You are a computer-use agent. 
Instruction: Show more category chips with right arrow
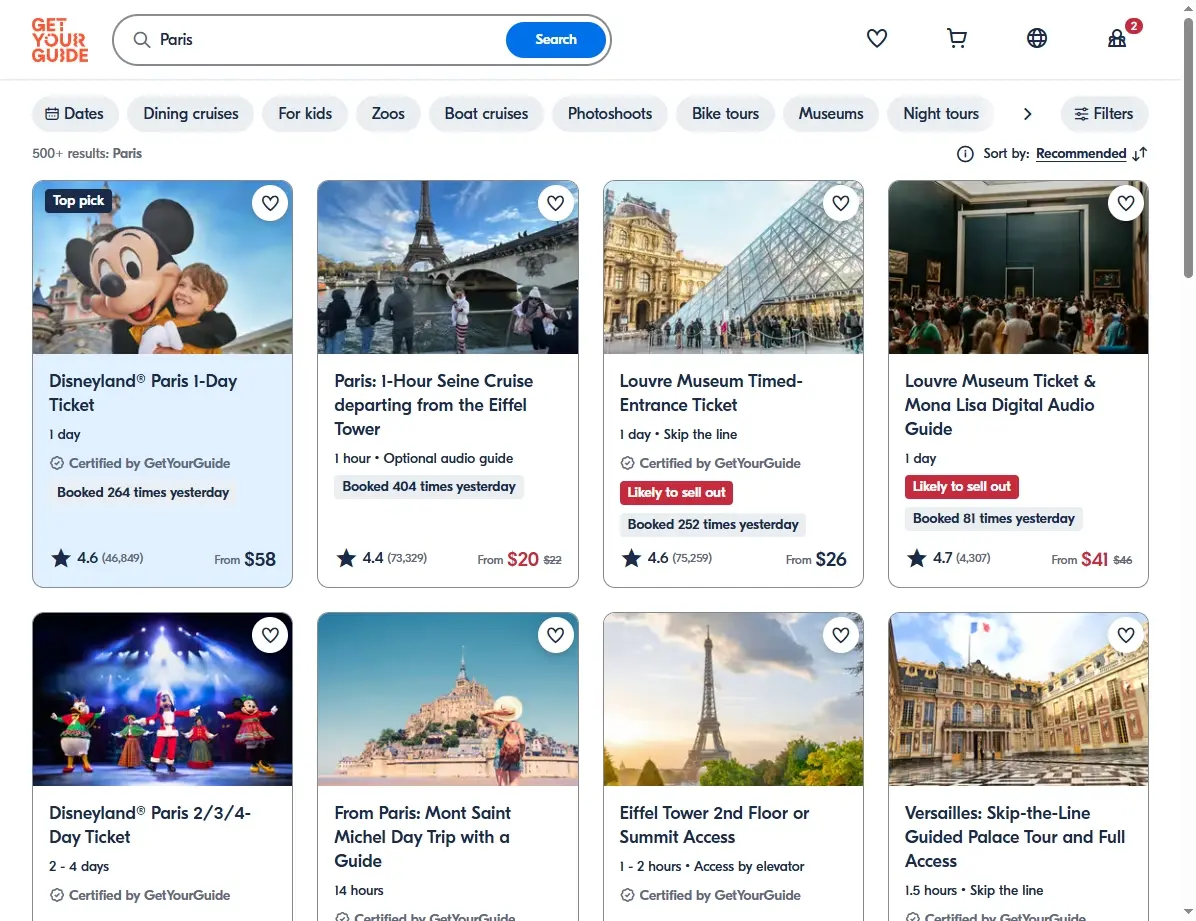coord(1027,114)
